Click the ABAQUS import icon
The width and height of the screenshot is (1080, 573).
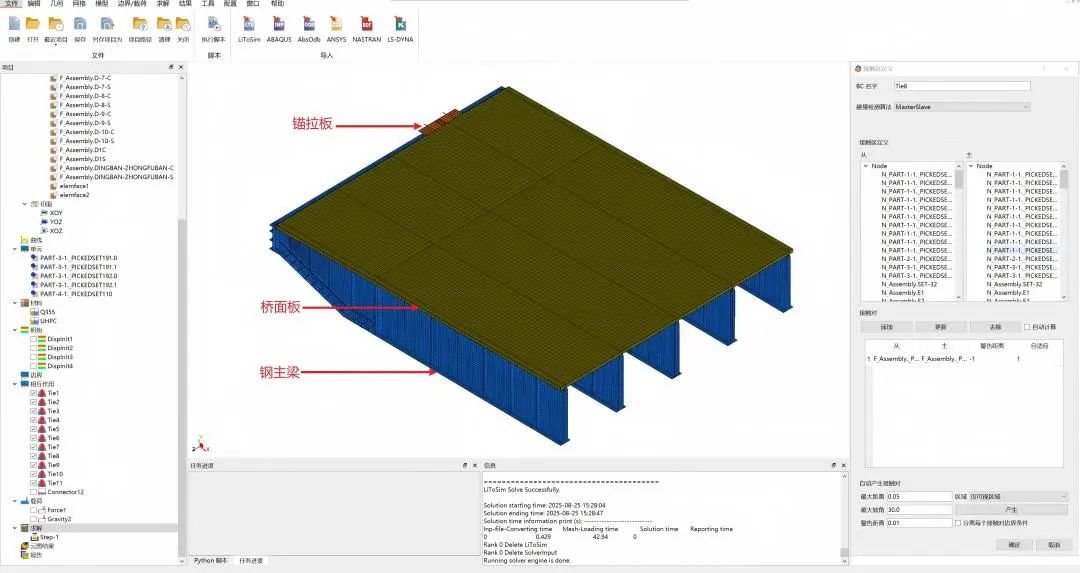click(x=279, y=24)
